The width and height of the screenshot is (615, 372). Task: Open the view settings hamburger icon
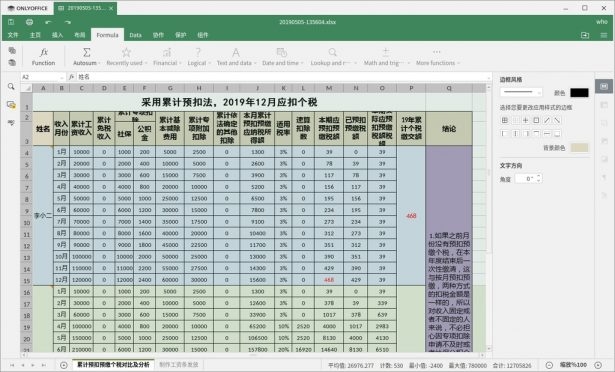pyautogui.click(x=604, y=35)
